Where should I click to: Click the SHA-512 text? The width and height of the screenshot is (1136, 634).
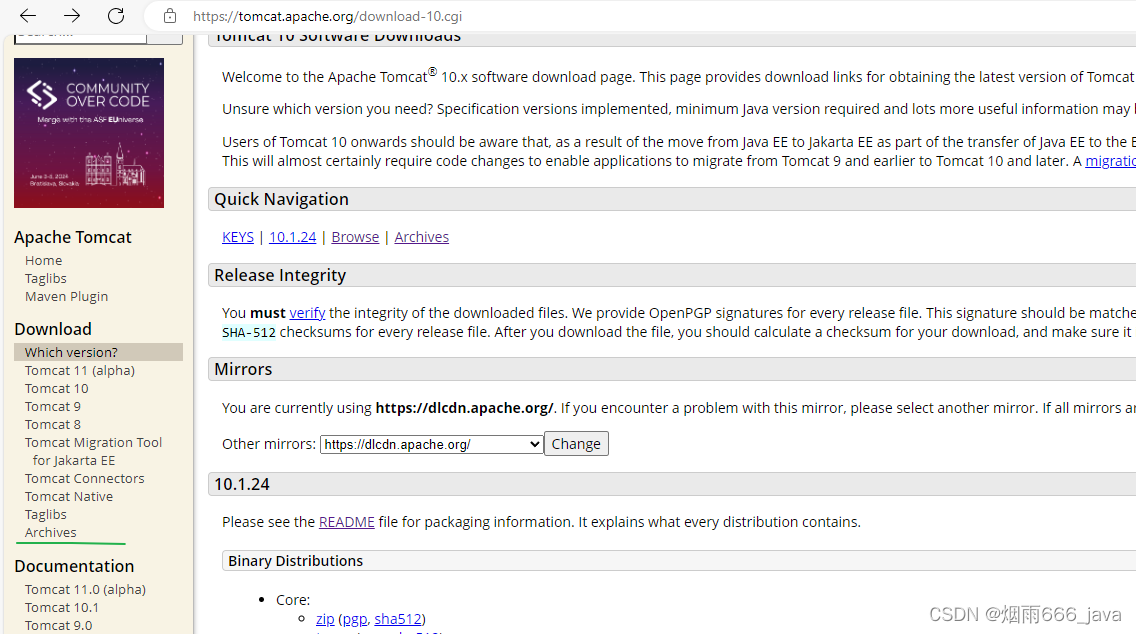point(248,333)
